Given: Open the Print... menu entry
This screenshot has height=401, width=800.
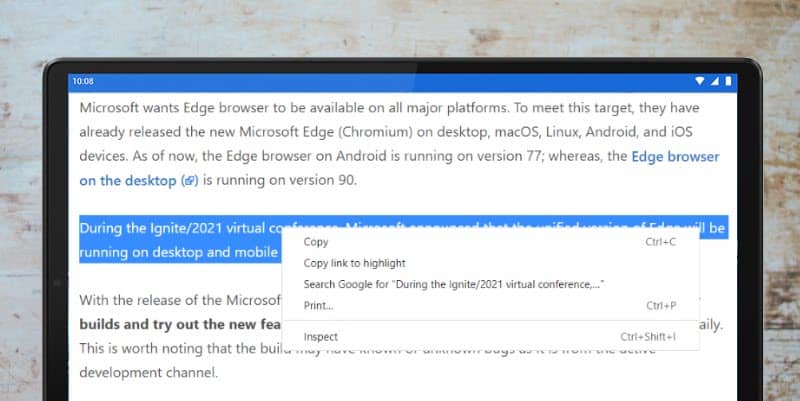Looking at the screenshot, I should 318,305.
